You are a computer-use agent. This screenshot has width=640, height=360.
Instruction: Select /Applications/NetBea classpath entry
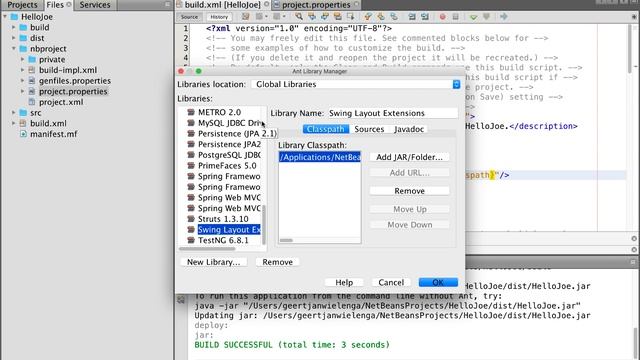pyautogui.click(x=320, y=157)
